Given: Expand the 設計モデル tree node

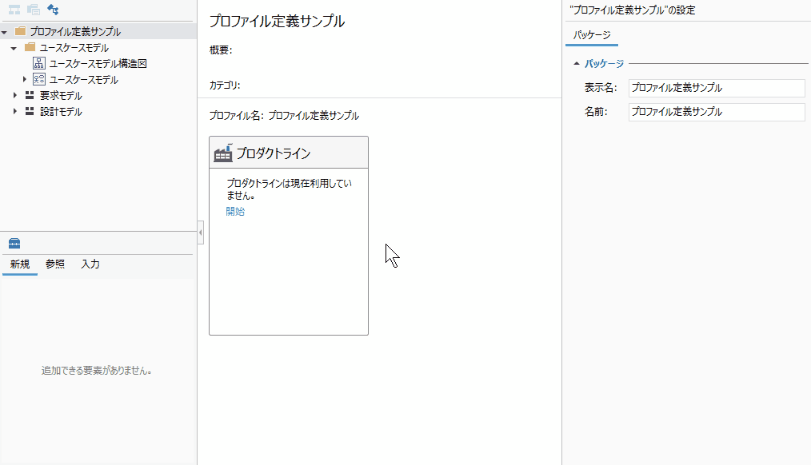Looking at the screenshot, I should pyautogui.click(x=15, y=111).
